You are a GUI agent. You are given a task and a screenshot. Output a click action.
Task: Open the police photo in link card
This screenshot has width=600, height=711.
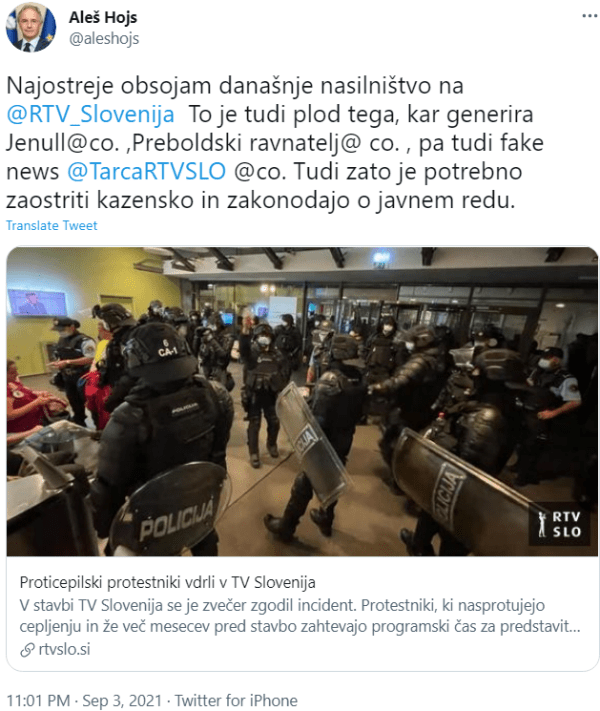(302, 401)
